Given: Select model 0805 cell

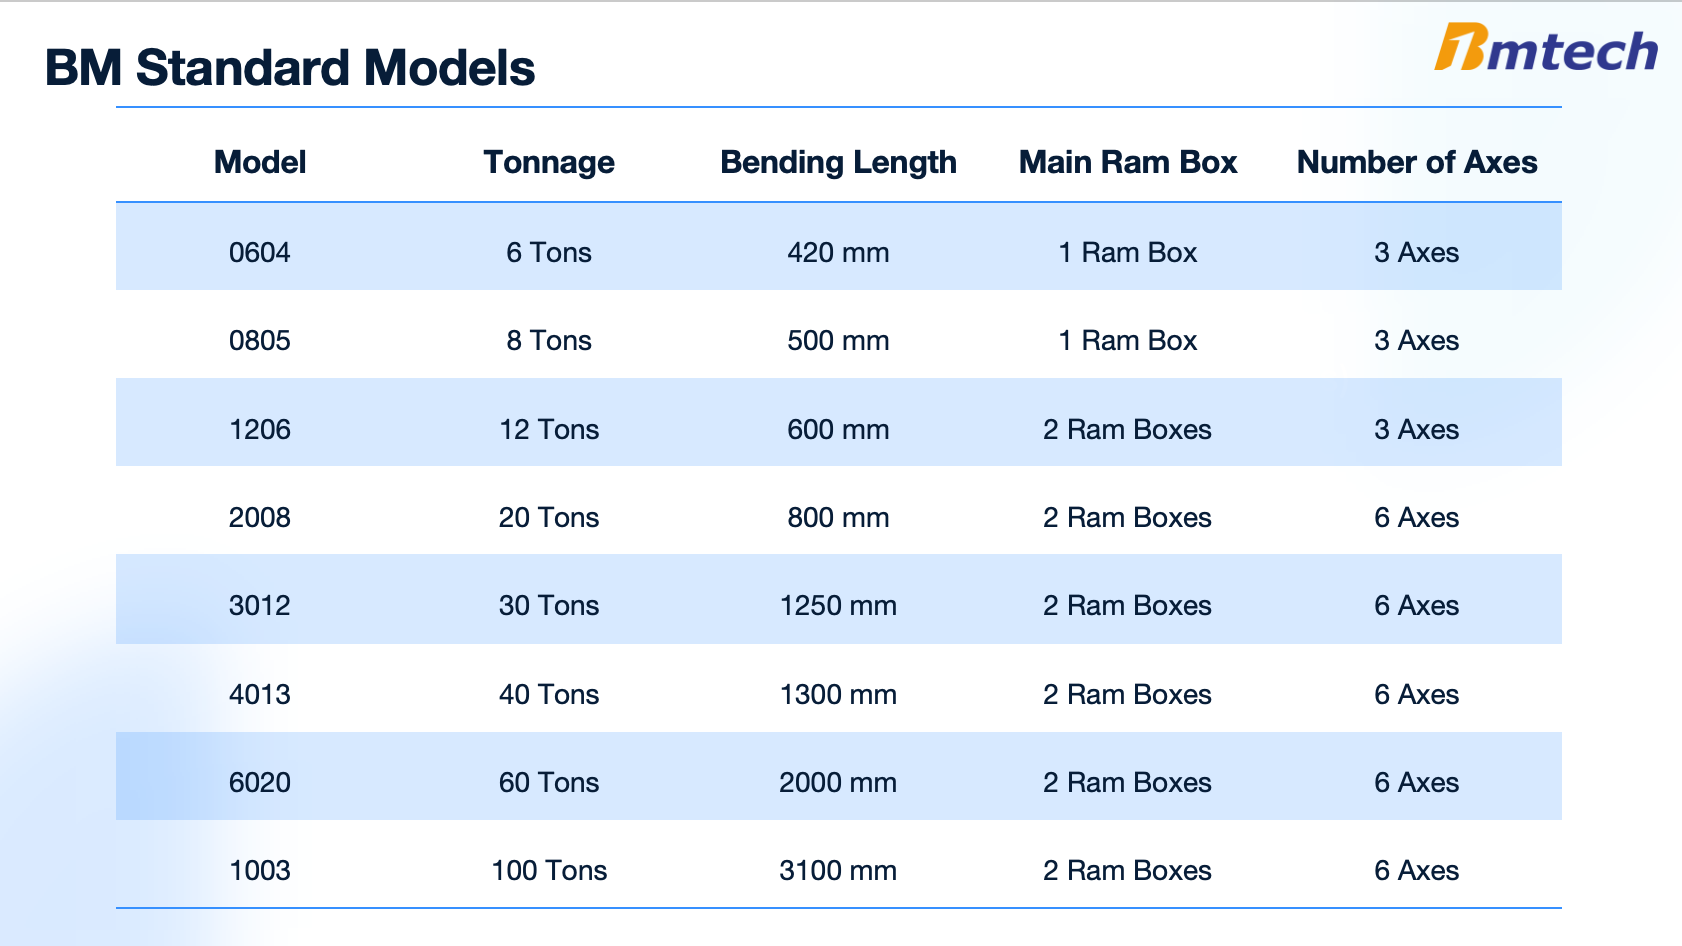Looking at the screenshot, I should click(260, 340).
